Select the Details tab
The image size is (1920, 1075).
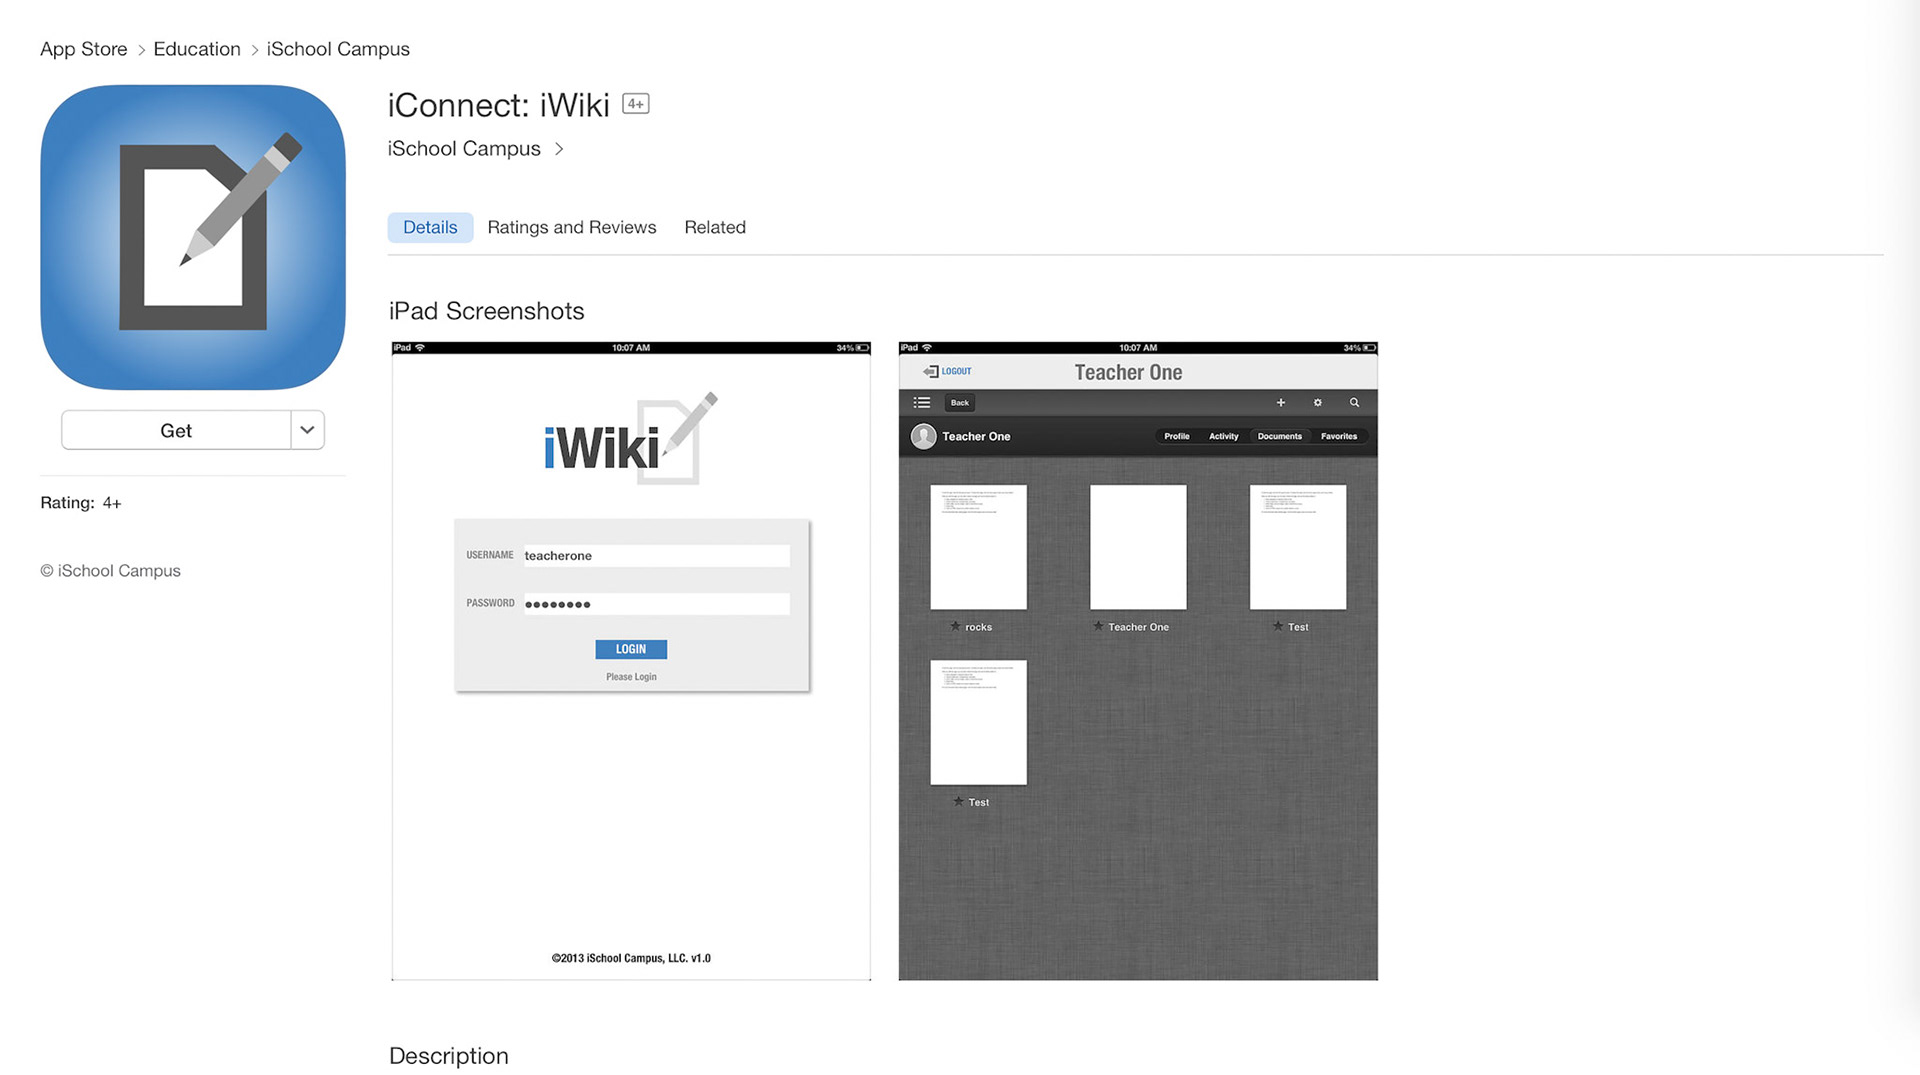[x=430, y=227]
